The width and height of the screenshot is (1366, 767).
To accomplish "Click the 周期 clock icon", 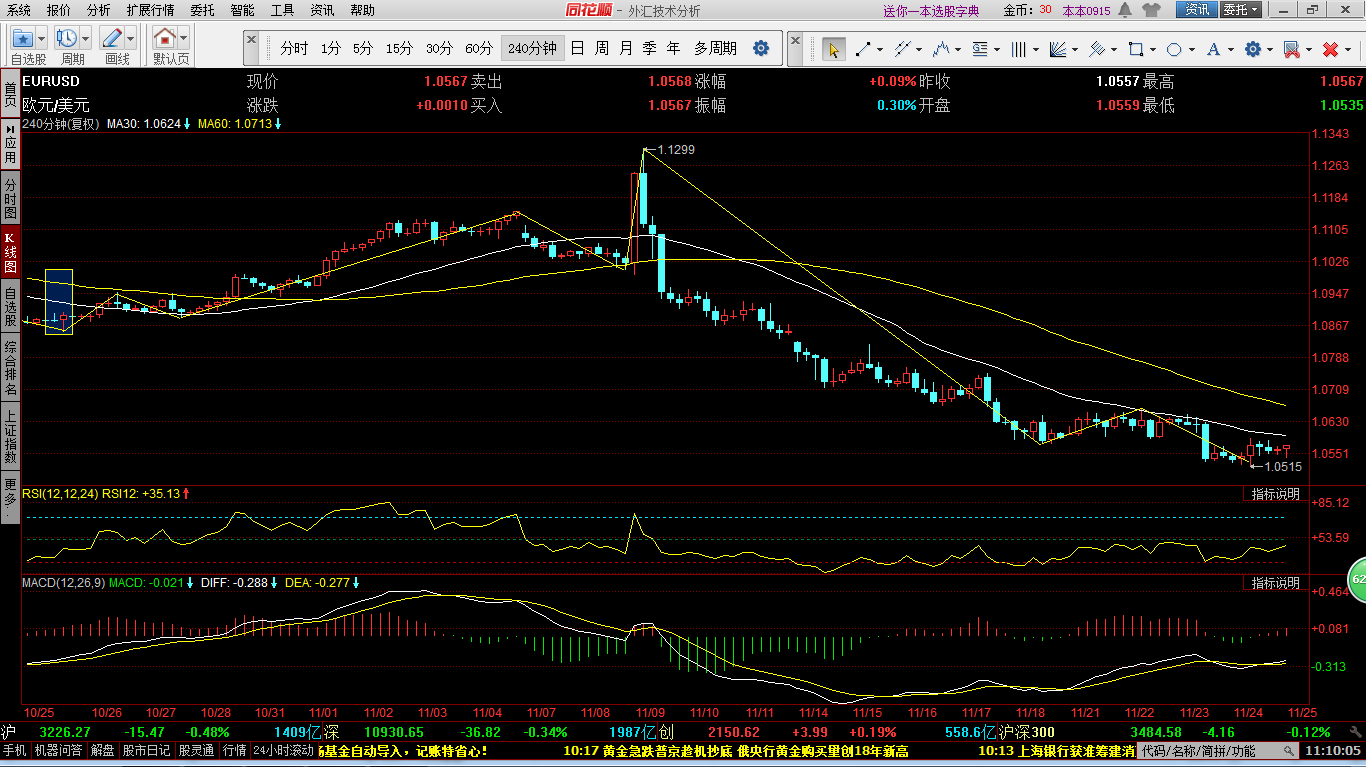I will pos(66,39).
